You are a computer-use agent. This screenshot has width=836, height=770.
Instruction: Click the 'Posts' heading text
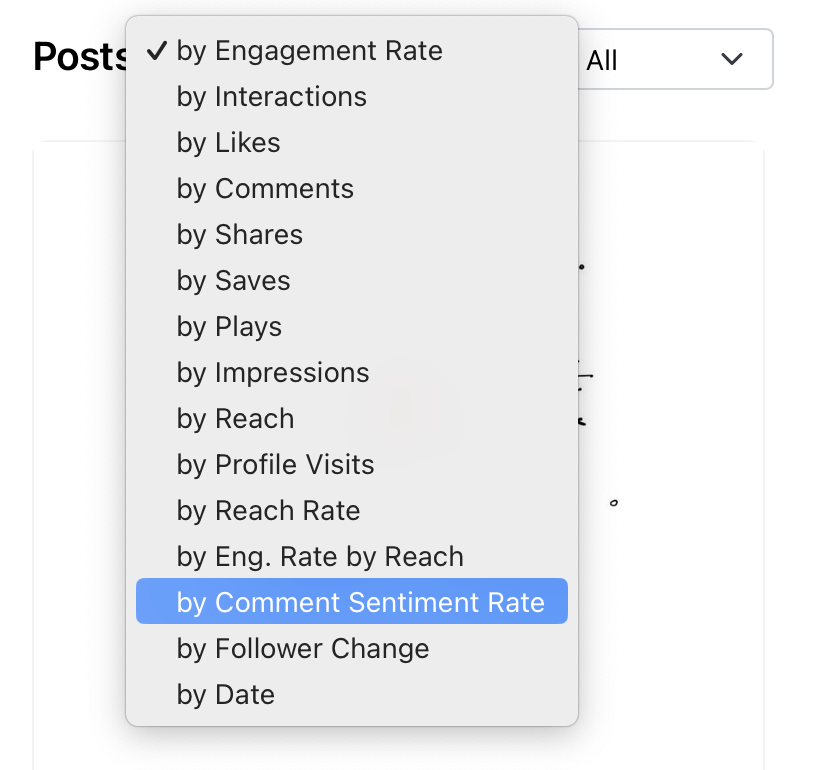pyautogui.click(x=78, y=58)
